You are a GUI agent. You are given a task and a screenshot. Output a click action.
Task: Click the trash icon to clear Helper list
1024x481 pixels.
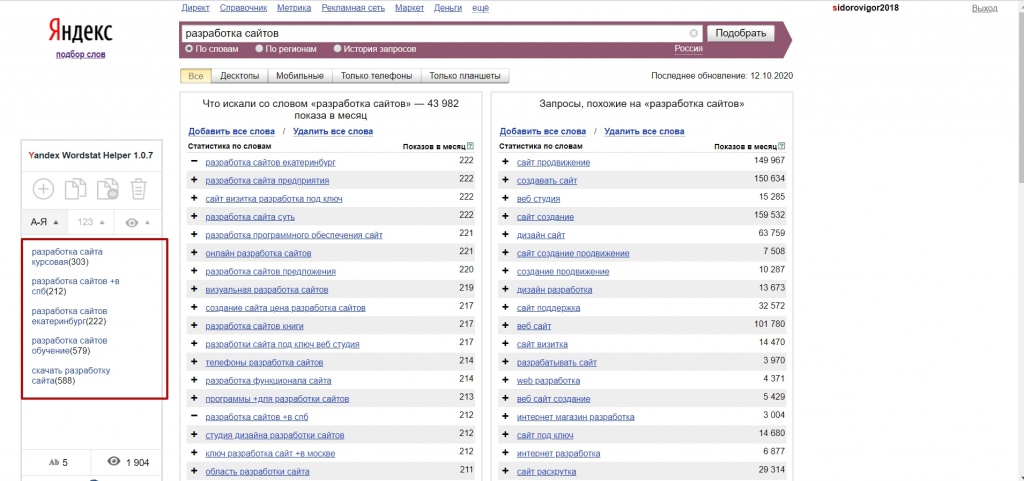(x=139, y=189)
